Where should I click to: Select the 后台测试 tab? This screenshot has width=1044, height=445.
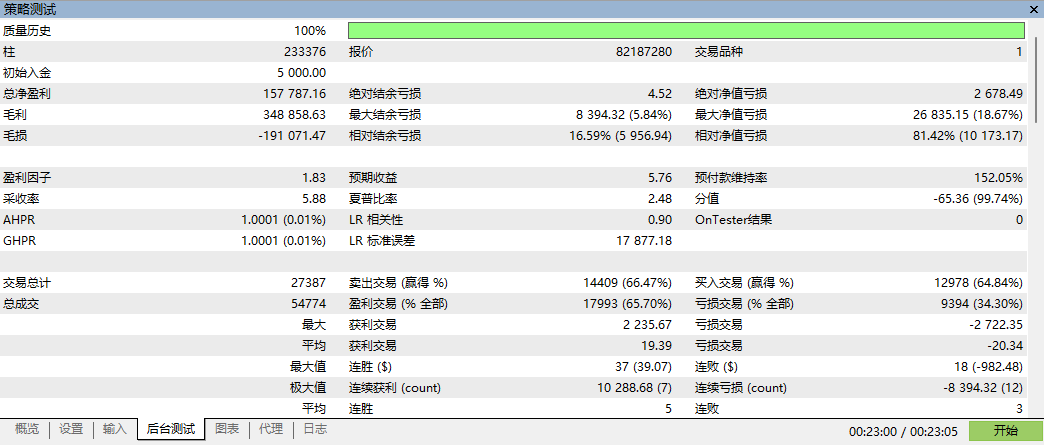(171, 430)
